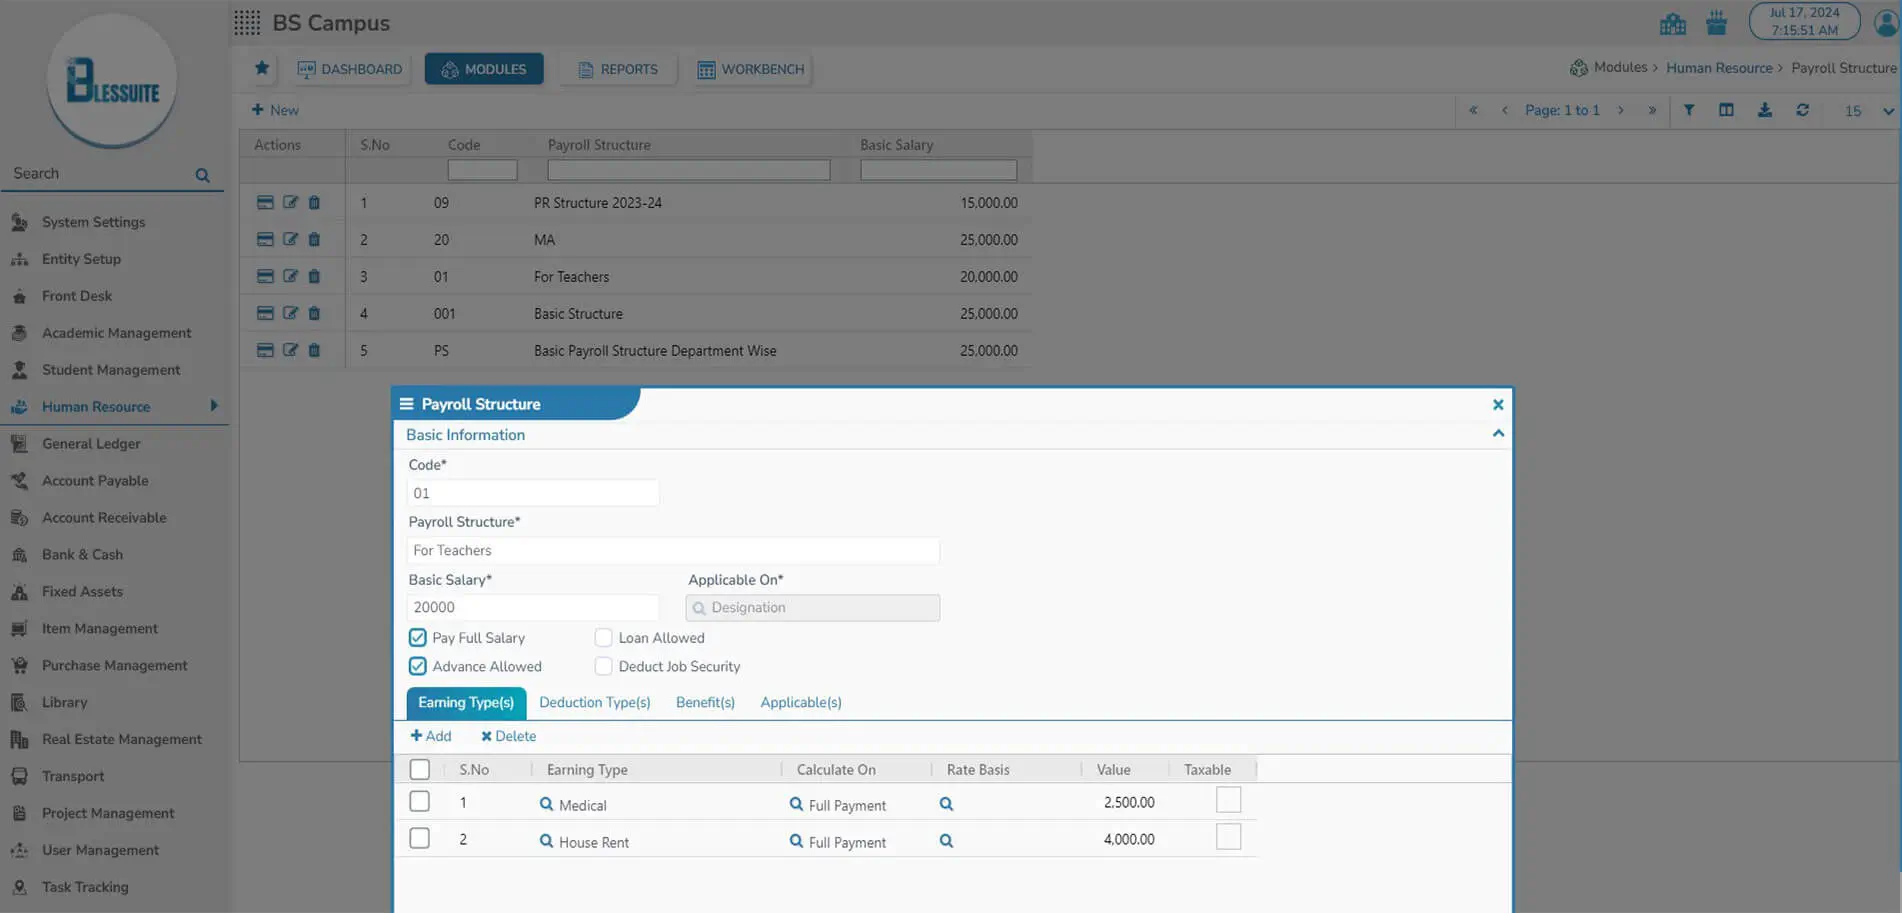1902x913 pixels.
Task: Click the download export icon
Action: click(x=1765, y=110)
